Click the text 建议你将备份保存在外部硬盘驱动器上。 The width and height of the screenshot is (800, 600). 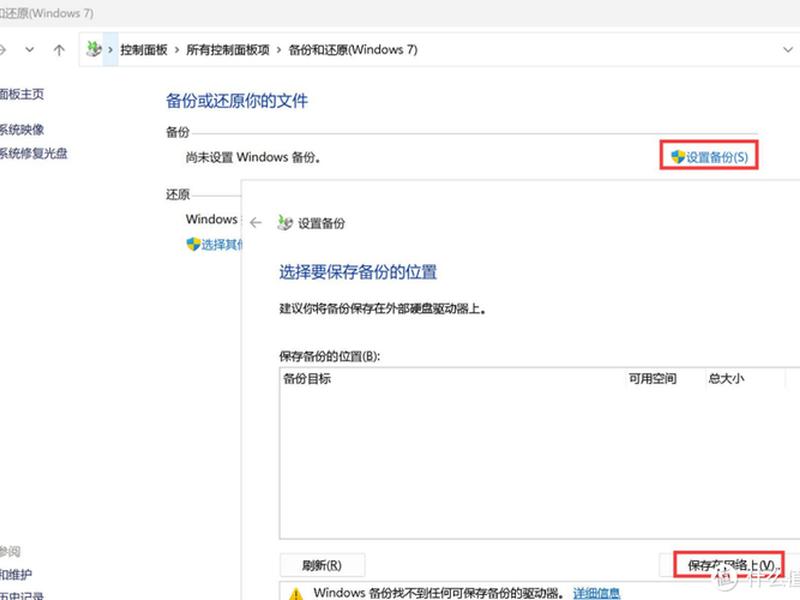point(383,309)
